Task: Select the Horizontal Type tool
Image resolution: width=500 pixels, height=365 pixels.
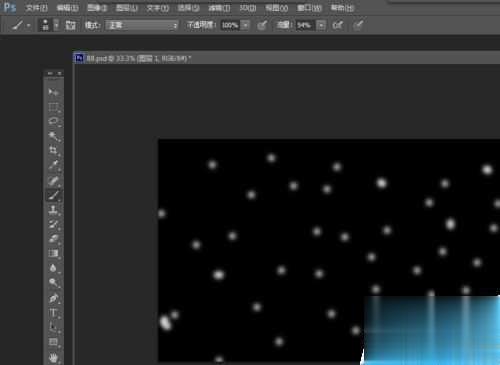Action: 53,313
